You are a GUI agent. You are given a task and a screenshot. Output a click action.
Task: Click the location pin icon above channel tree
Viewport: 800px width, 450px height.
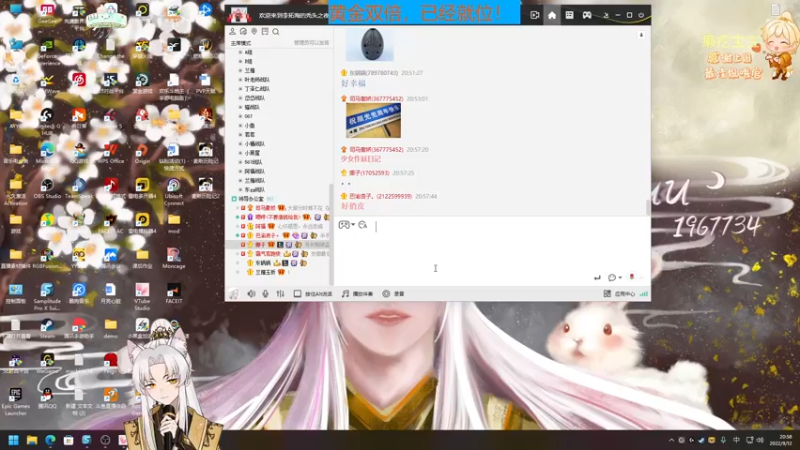(x=254, y=32)
